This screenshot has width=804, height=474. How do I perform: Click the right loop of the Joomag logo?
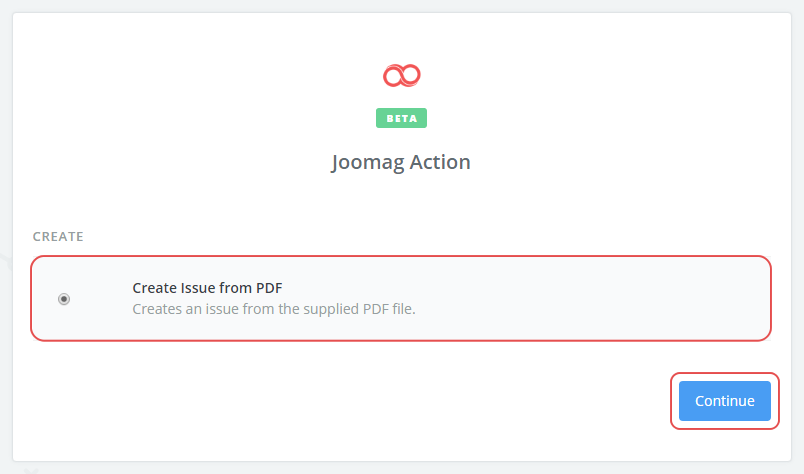point(410,75)
